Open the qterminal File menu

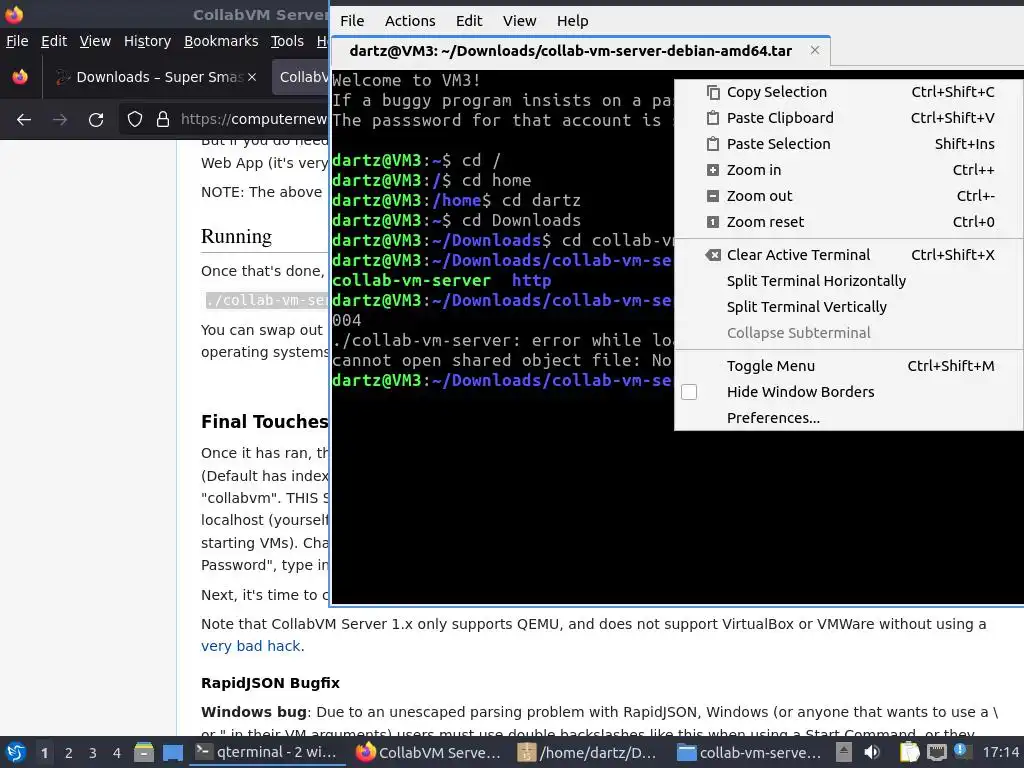352,21
